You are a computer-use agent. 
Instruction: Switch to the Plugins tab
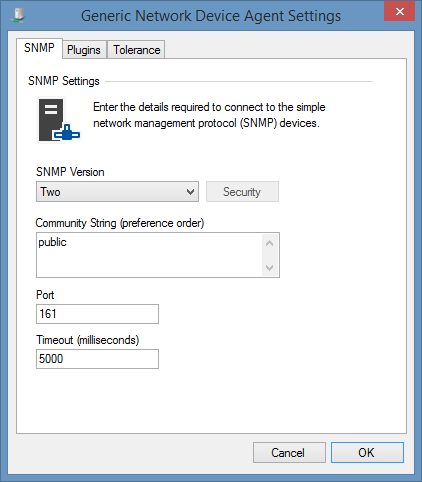click(x=84, y=50)
